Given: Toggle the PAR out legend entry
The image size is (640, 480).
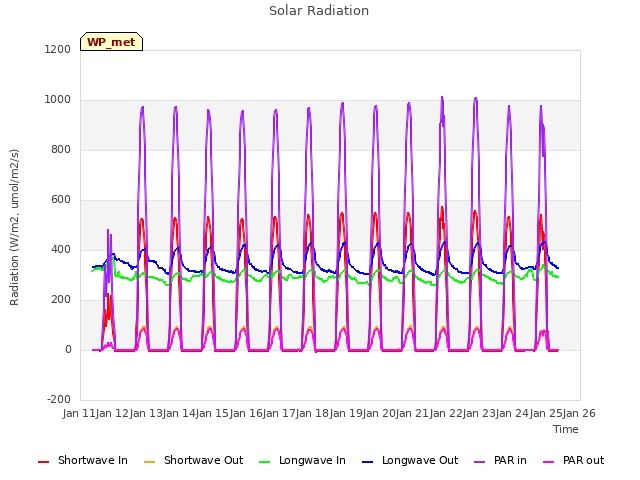Looking at the screenshot, I should pos(573,461).
